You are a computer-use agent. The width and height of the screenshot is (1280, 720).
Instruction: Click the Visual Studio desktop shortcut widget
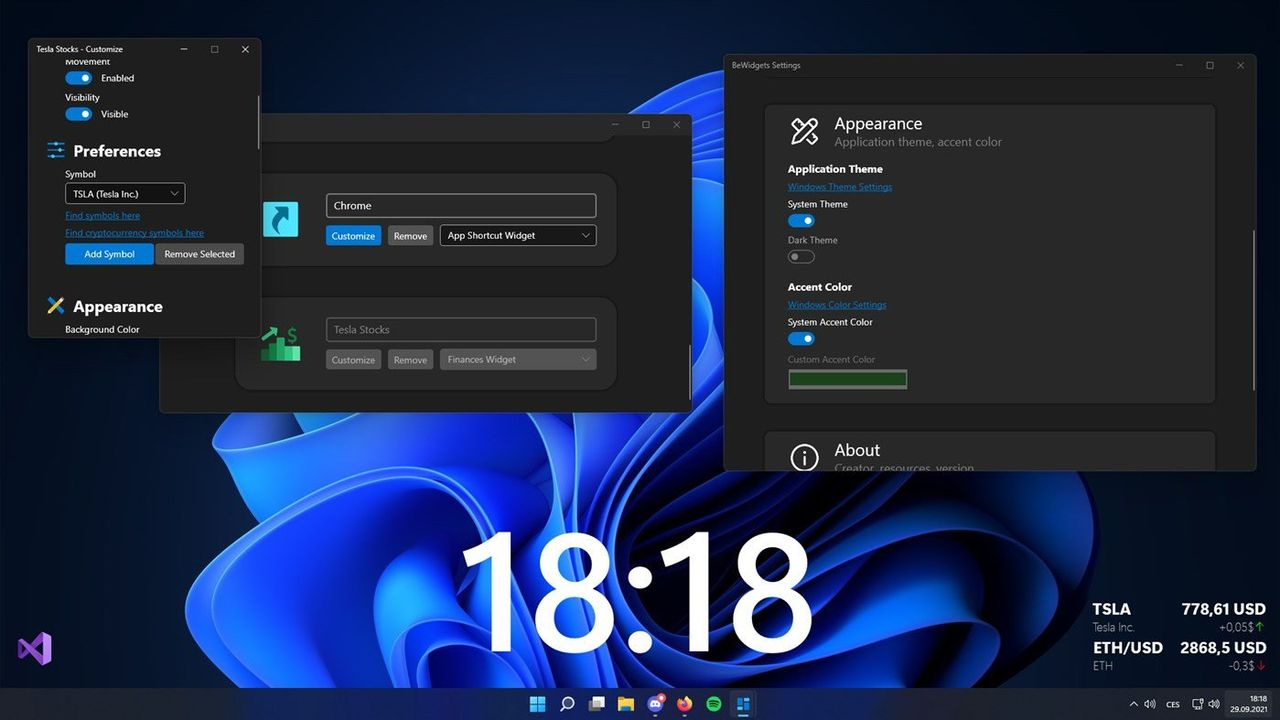[35, 649]
